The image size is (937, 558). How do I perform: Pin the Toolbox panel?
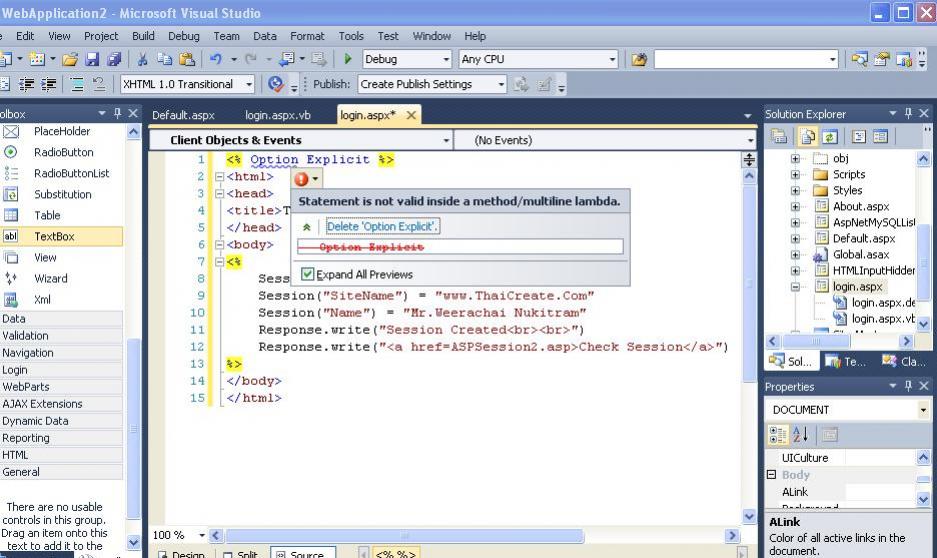117,113
